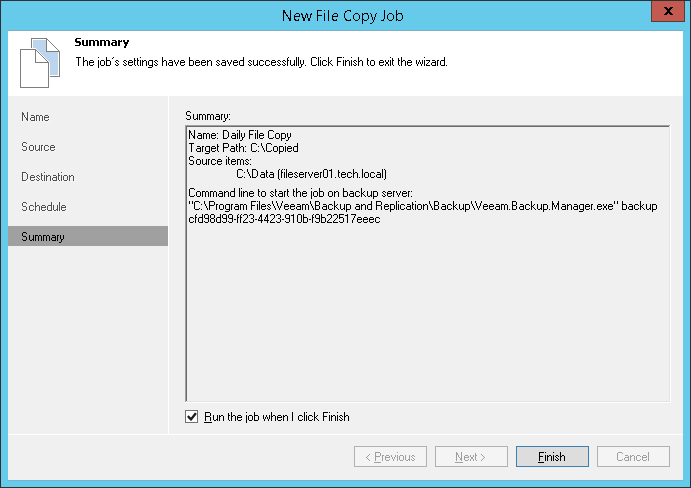Viewport: 691px width, 488px height.
Task: Click the 'Name: Daily File Copy' line
Action: click(x=240, y=134)
